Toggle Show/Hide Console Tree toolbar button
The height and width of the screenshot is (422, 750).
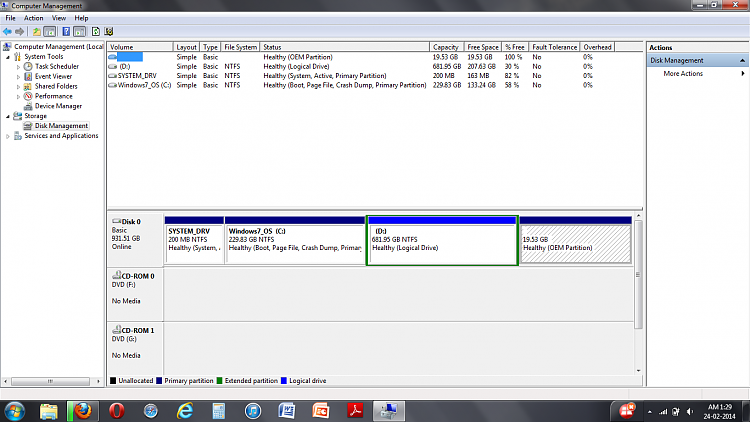(49, 32)
